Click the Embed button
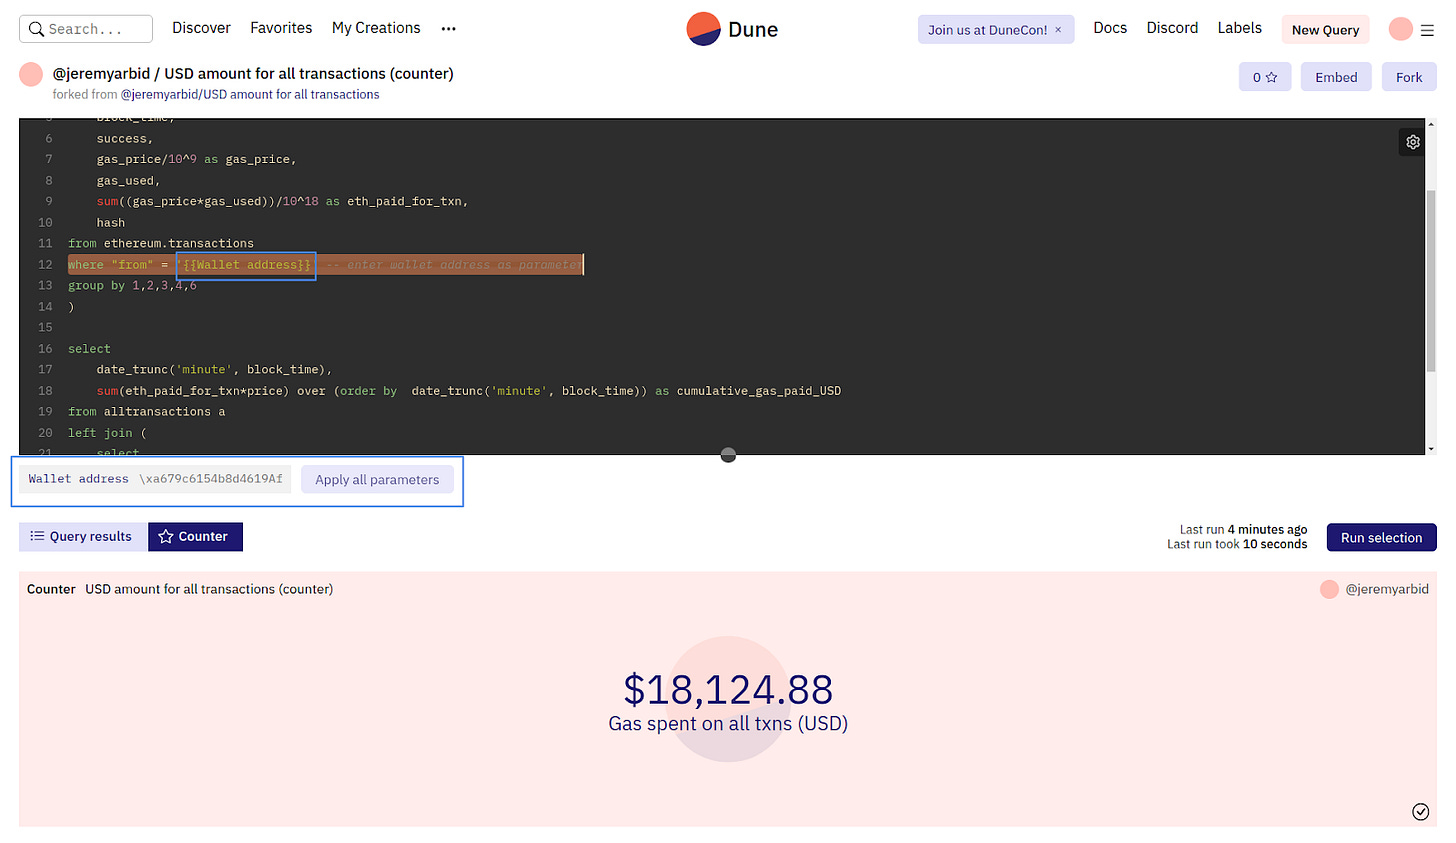Screen dimensions: 1456x843 (1336, 77)
